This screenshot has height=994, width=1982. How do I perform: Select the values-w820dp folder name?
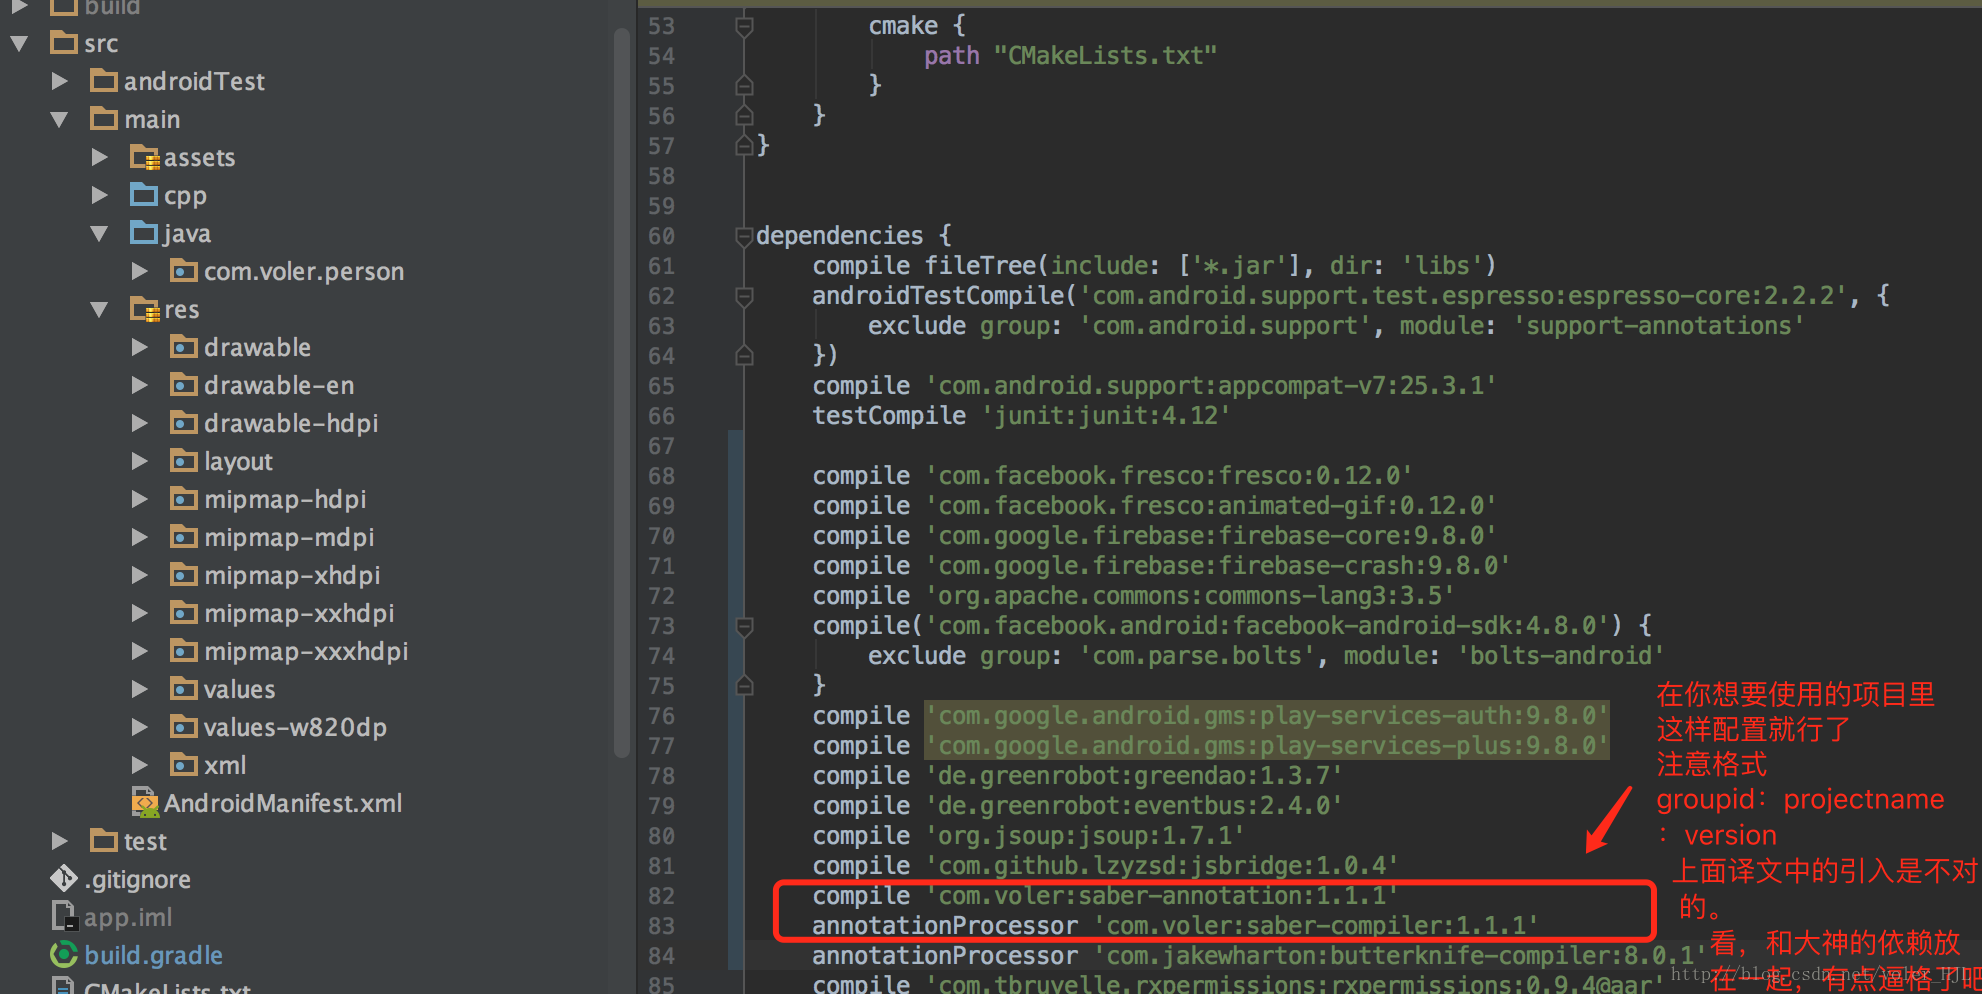(295, 727)
